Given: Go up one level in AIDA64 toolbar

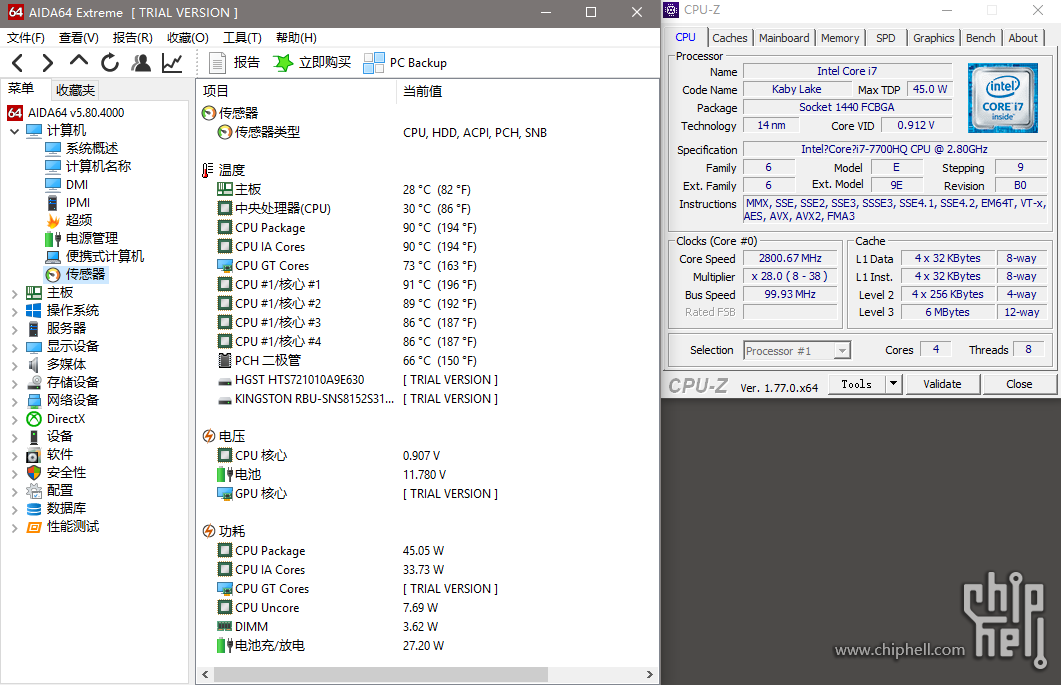Looking at the screenshot, I should tap(78, 62).
